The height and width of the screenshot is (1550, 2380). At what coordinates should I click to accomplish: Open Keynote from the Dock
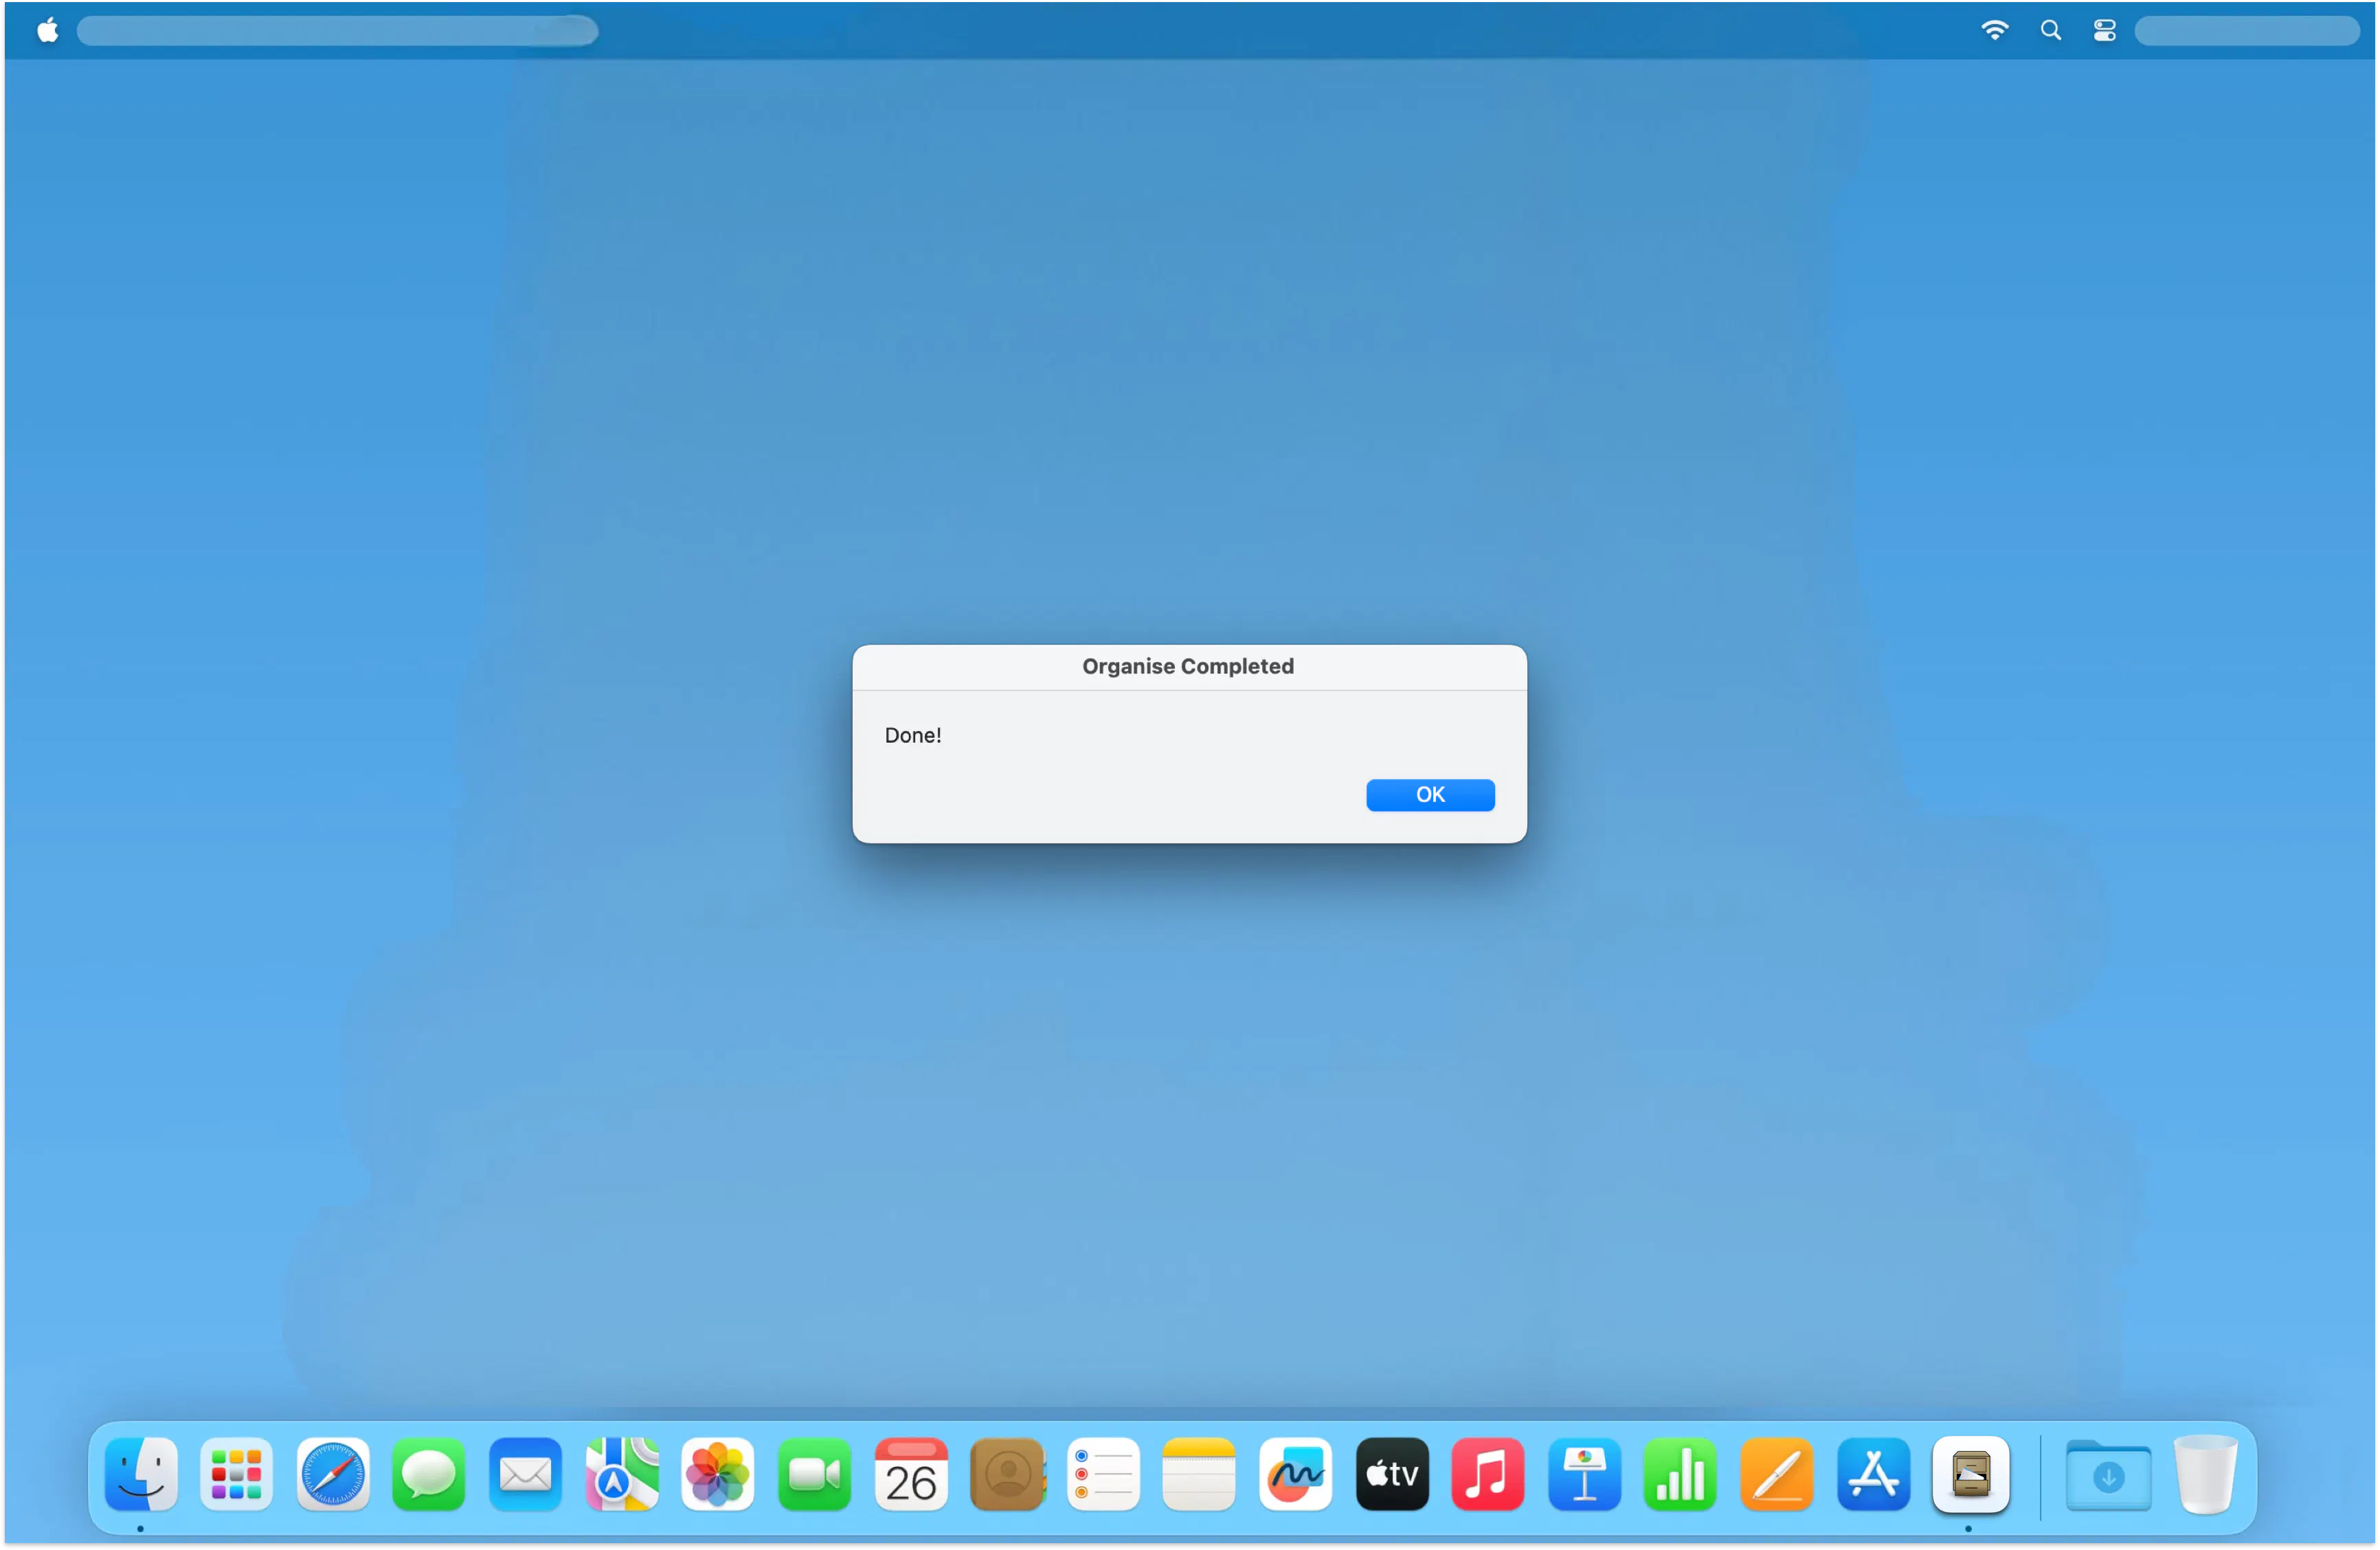[x=1584, y=1474]
